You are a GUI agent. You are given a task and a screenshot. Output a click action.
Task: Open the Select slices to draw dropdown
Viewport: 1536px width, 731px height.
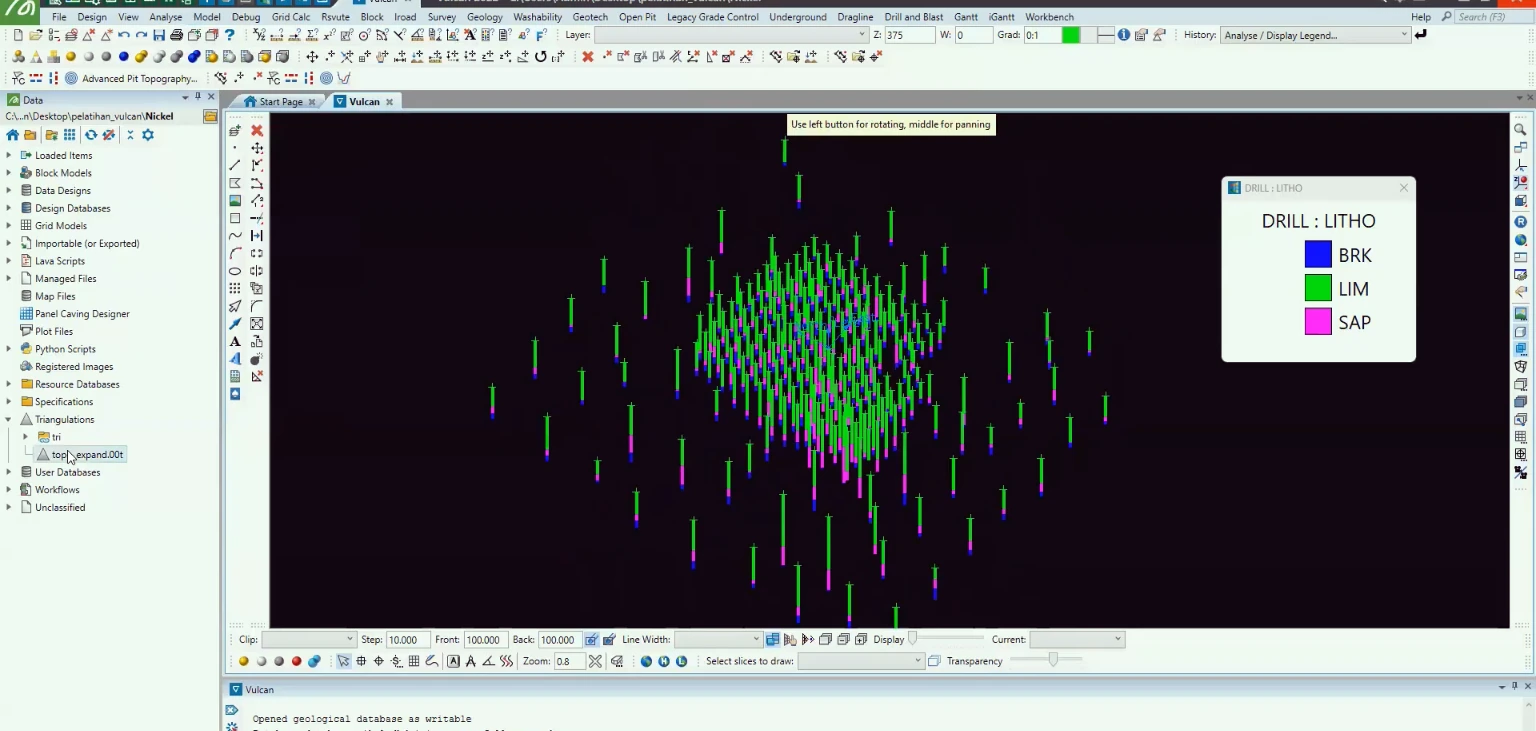[861, 661]
